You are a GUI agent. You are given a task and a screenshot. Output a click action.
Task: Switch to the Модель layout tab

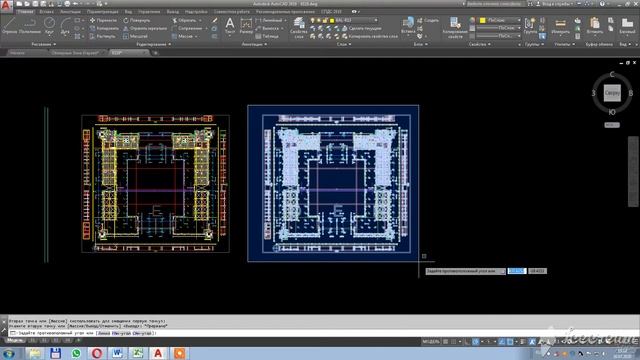[x=15, y=340]
